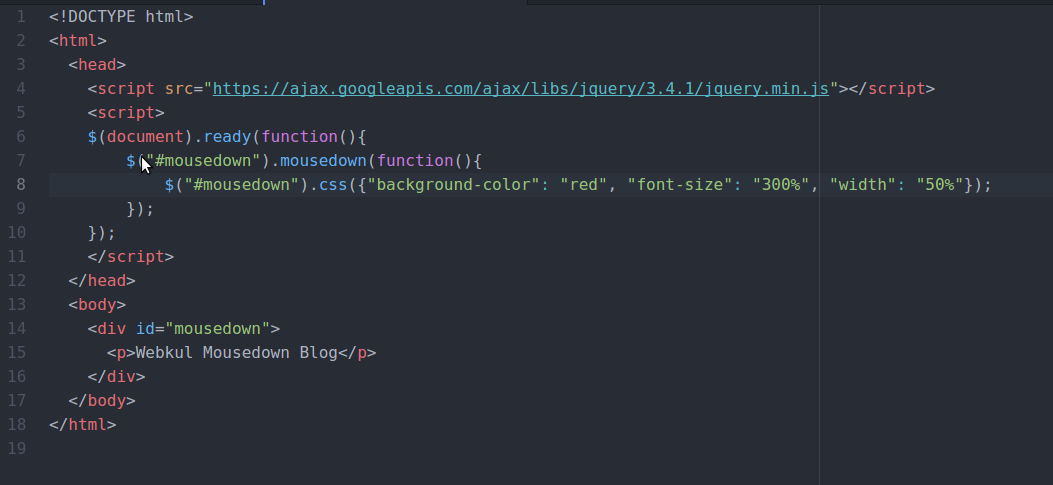Click the Webkul Mousedown Blog paragraph text
Screen dimensions: 1053x485
coord(237,353)
